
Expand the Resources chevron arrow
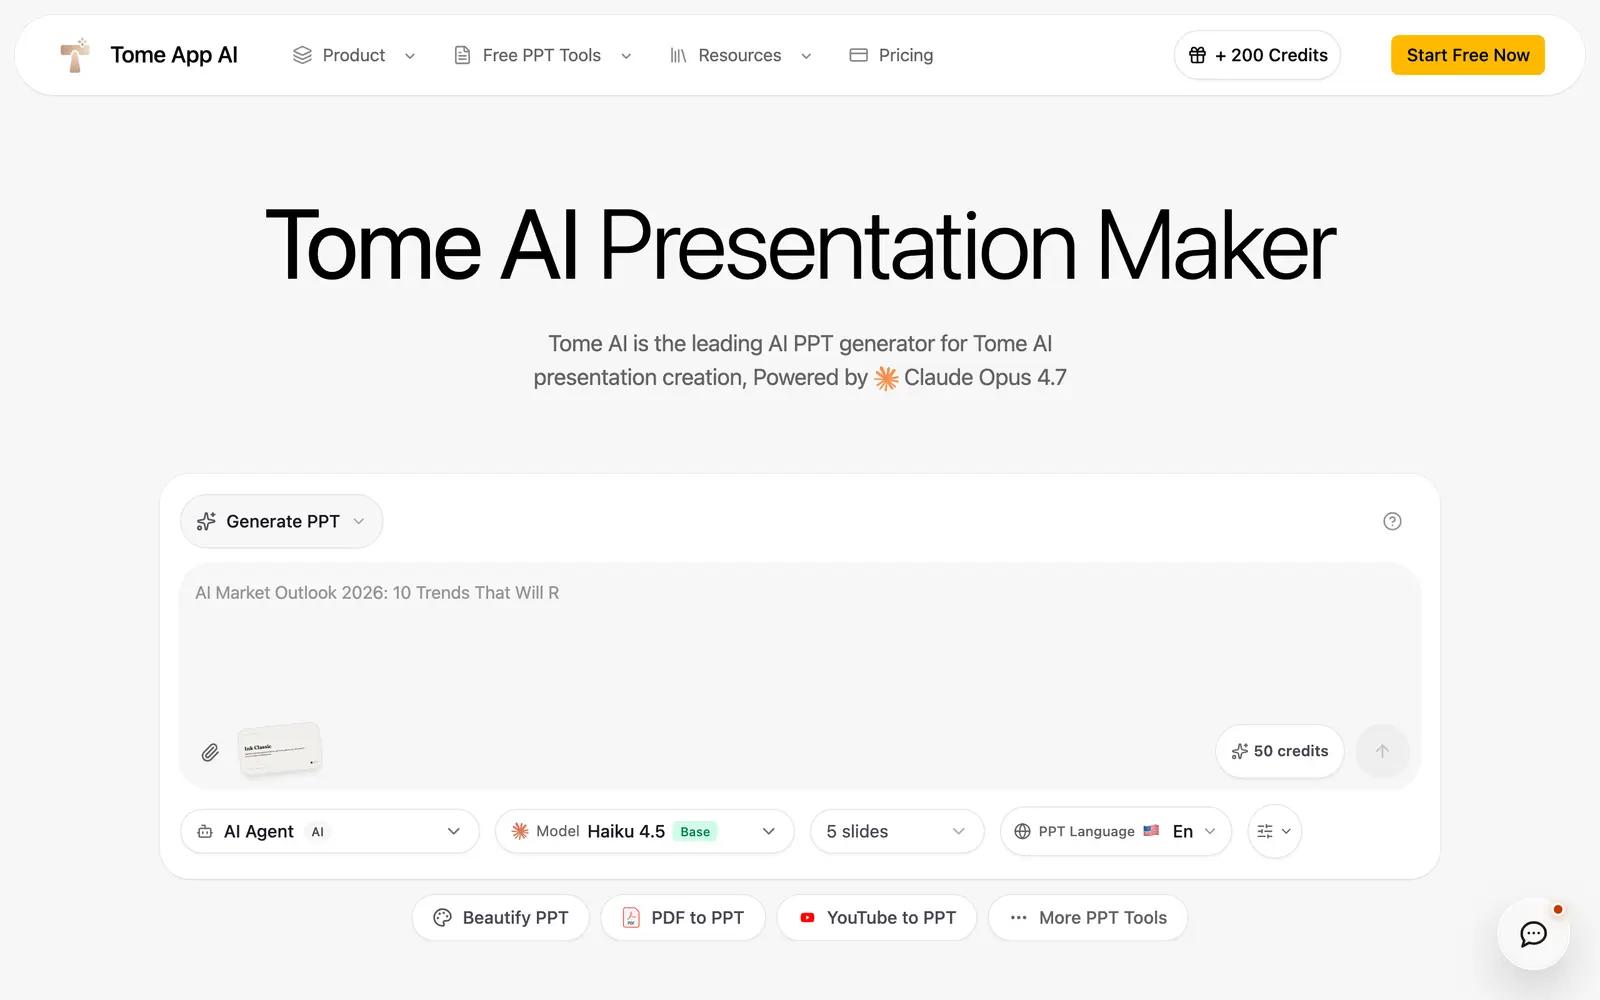coord(806,56)
